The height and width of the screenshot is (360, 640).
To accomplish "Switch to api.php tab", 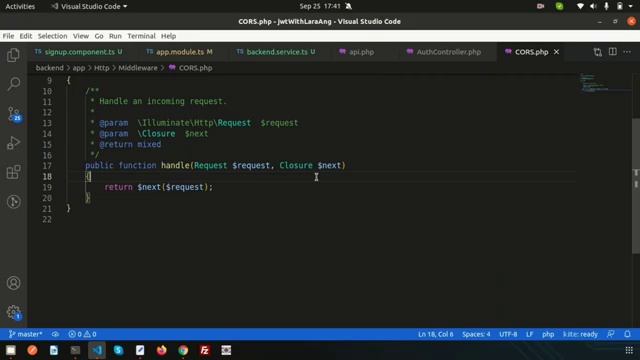I will (361, 52).
